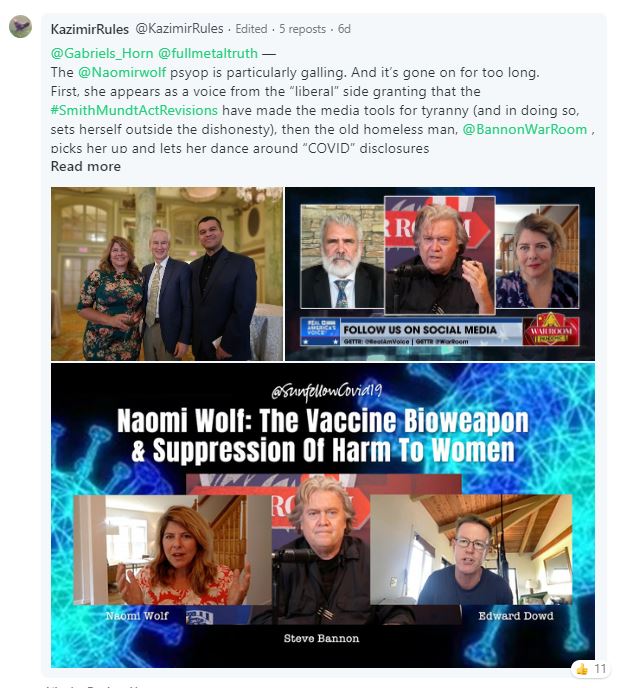Image resolution: width=617 pixels, height=688 pixels.
Task: Open the KazimirRules profile avatar
Action: click(20, 27)
